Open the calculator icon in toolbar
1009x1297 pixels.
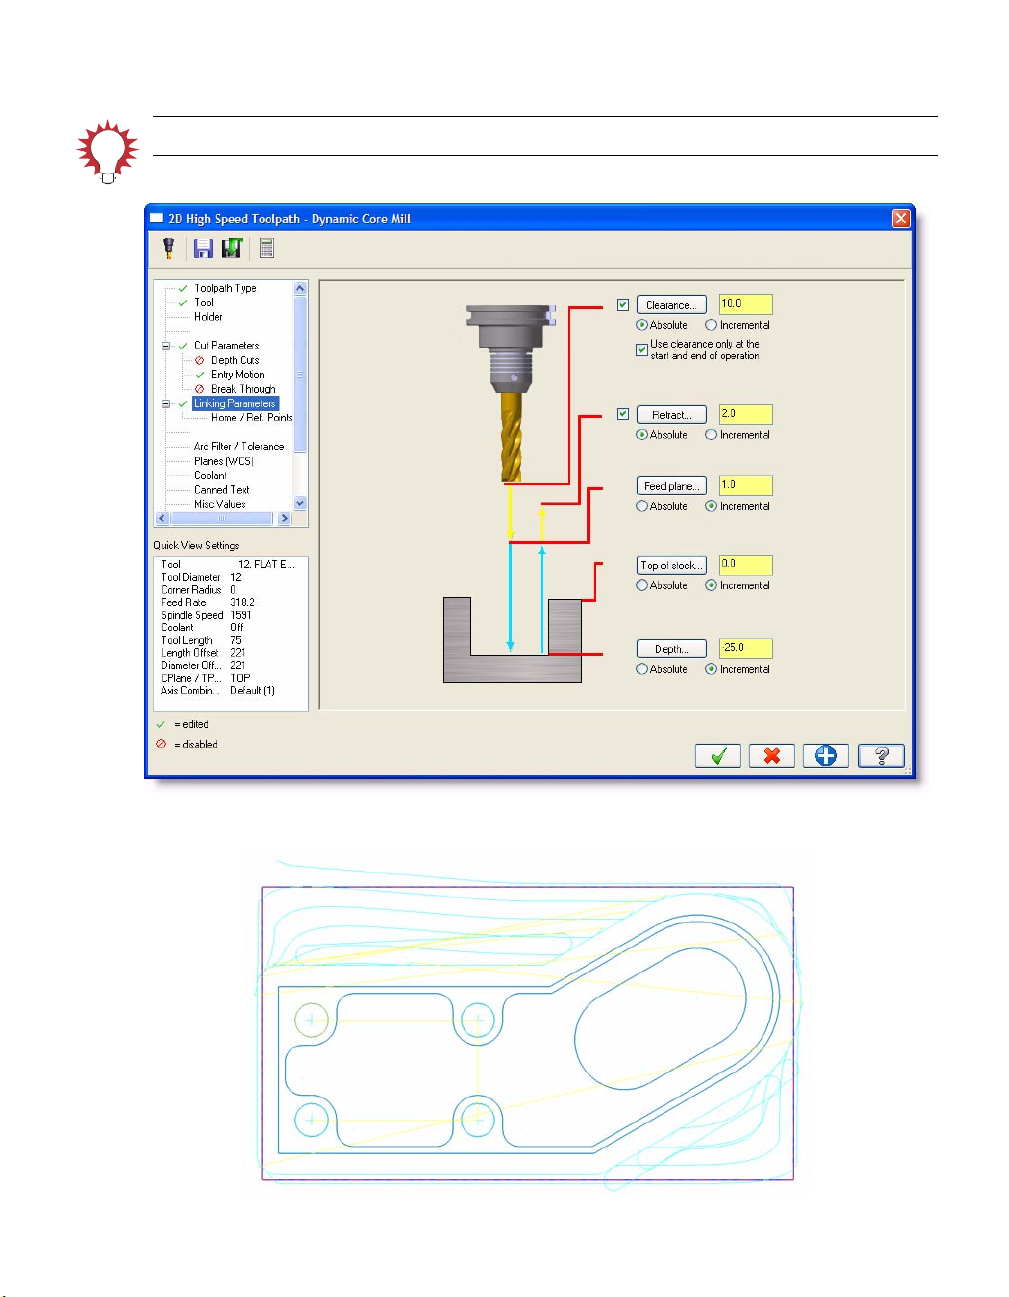pos(267,248)
